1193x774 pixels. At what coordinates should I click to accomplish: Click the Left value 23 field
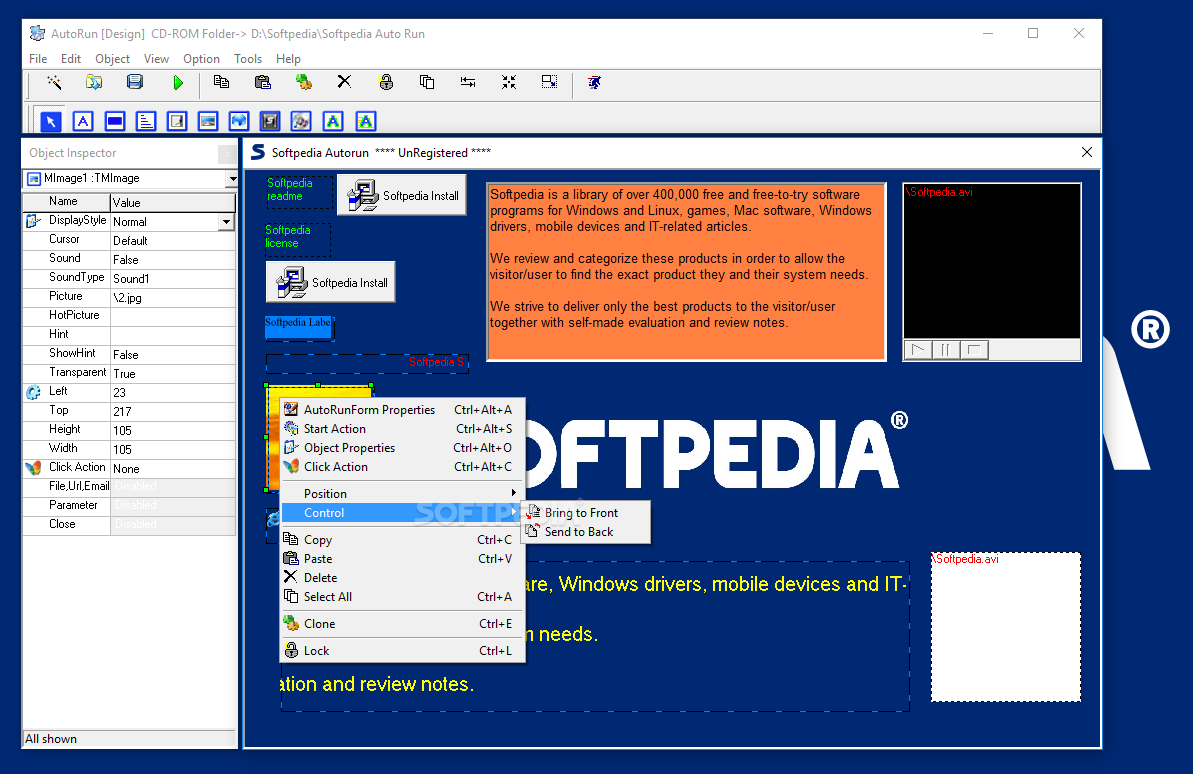(173, 393)
